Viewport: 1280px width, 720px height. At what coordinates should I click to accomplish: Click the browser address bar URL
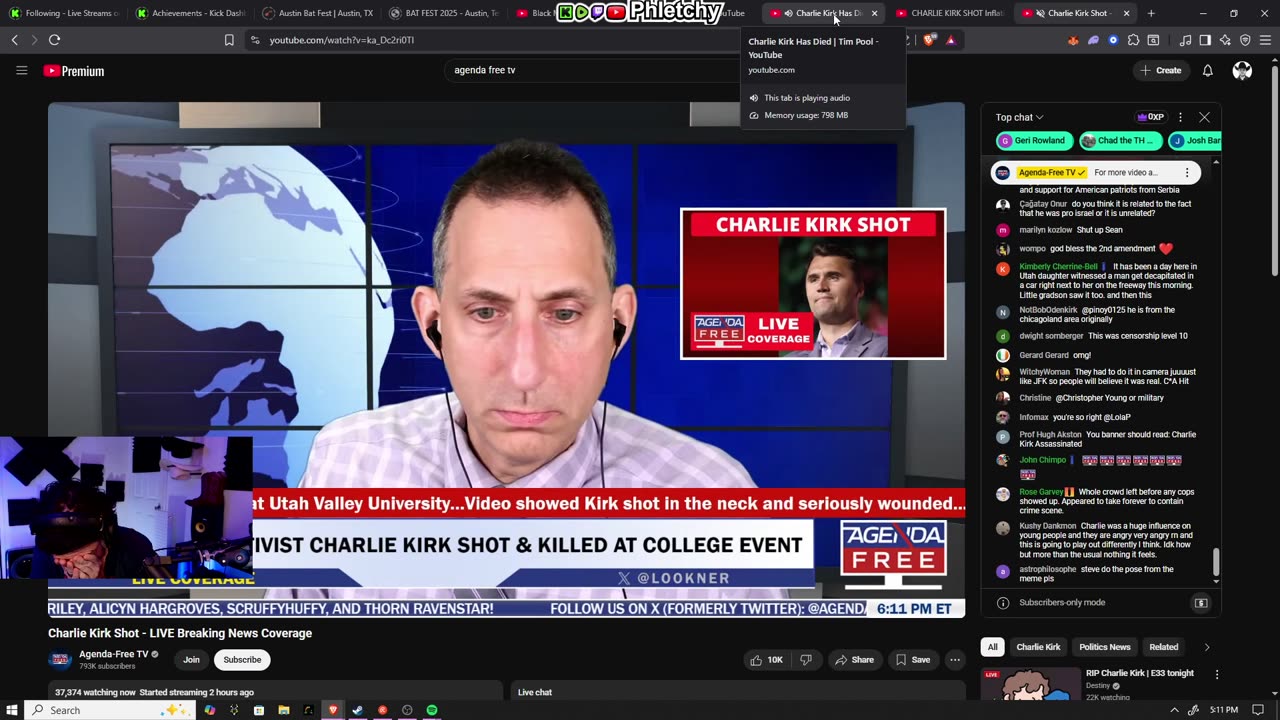tap(342, 40)
